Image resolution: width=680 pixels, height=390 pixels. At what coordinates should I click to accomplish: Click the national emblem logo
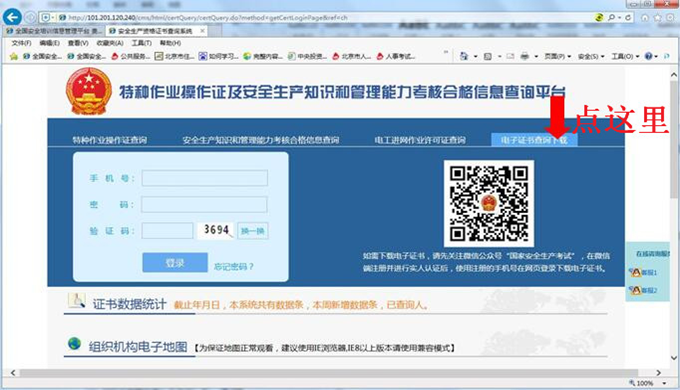[88, 91]
